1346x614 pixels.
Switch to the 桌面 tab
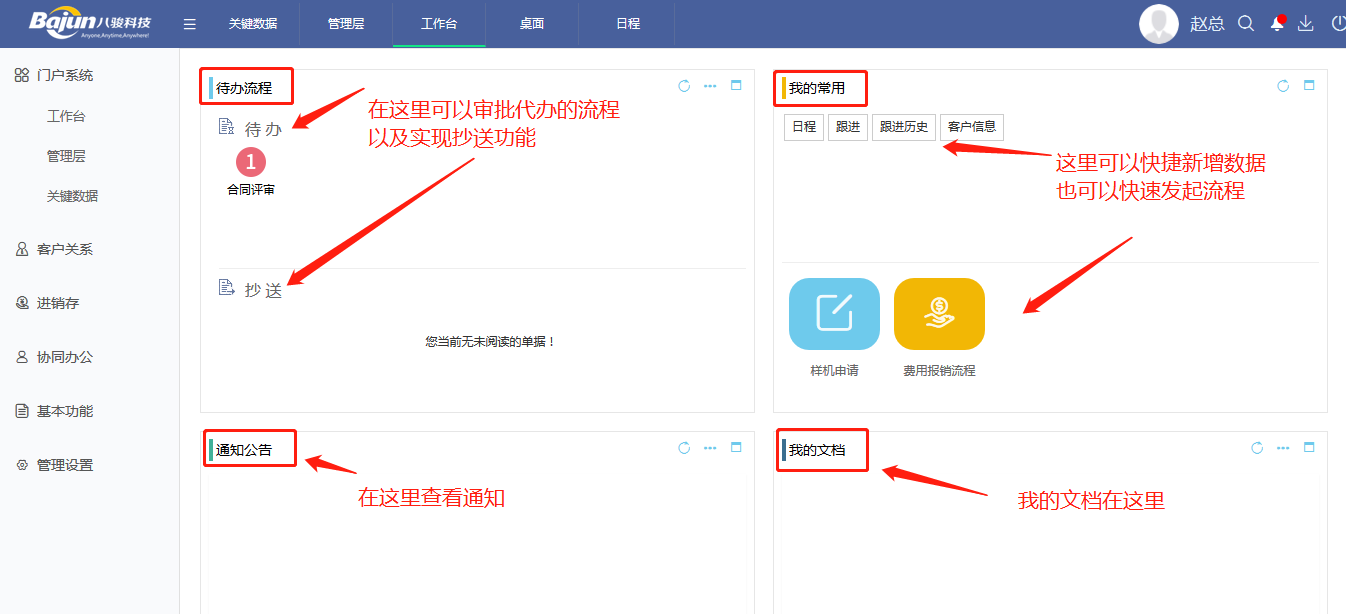[531, 23]
